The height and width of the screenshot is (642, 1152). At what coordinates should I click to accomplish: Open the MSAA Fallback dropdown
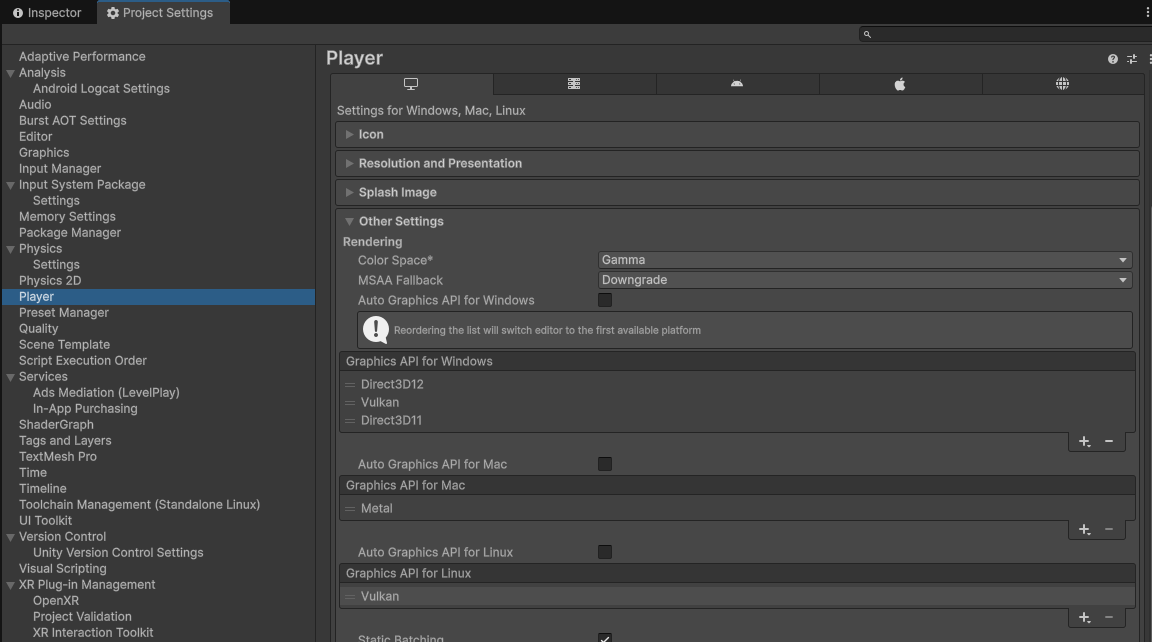[x=865, y=280]
